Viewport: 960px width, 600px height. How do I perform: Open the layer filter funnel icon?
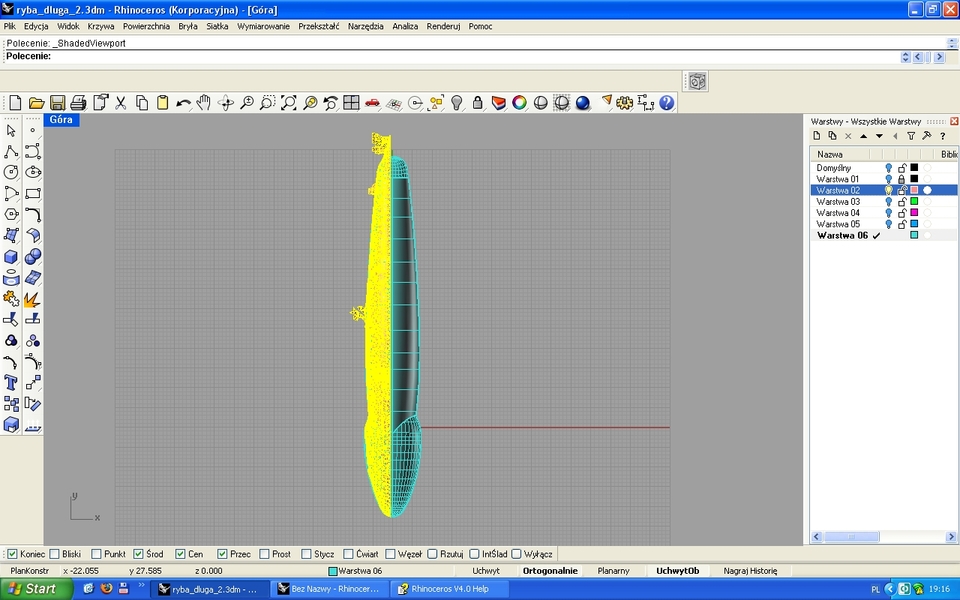(x=912, y=136)
